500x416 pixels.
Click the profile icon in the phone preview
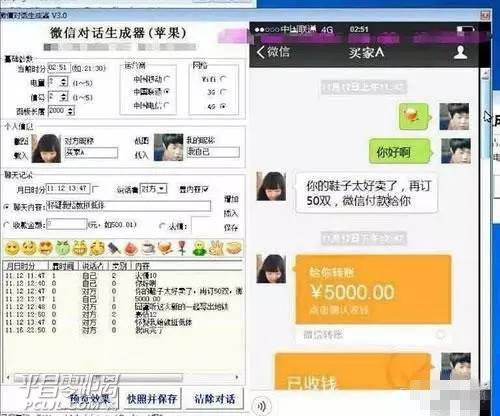click(x=460, y=52)
